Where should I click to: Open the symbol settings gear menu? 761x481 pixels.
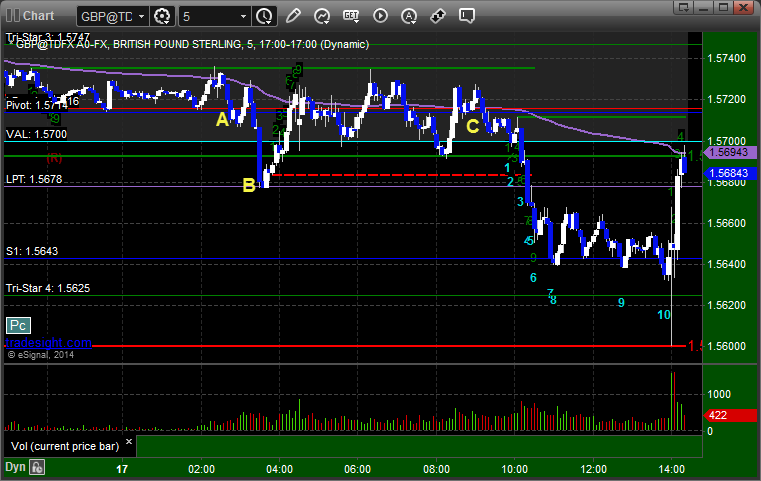[162, 17]
